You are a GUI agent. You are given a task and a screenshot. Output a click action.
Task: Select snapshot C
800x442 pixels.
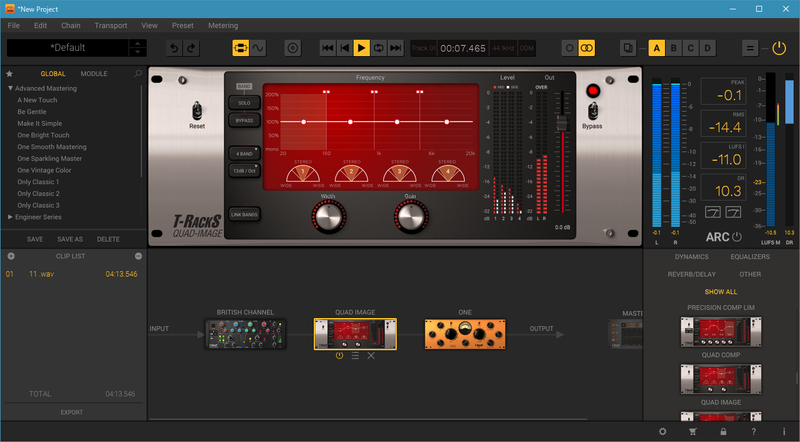click(x=690, y=48)
